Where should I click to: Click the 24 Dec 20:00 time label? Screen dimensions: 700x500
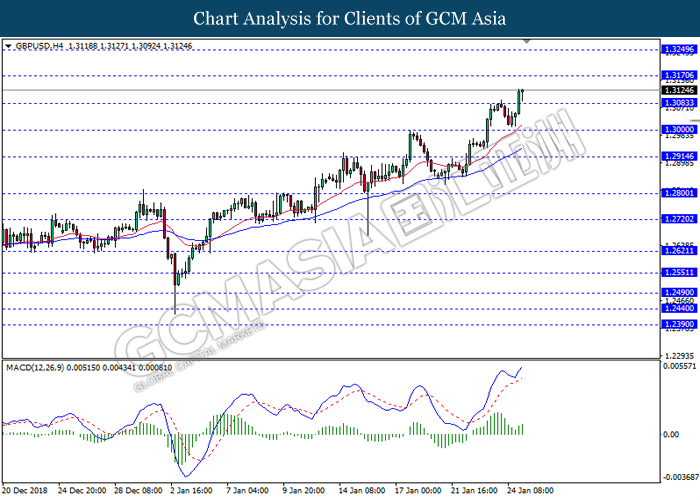pyautogui.click(x=82, y=490)
